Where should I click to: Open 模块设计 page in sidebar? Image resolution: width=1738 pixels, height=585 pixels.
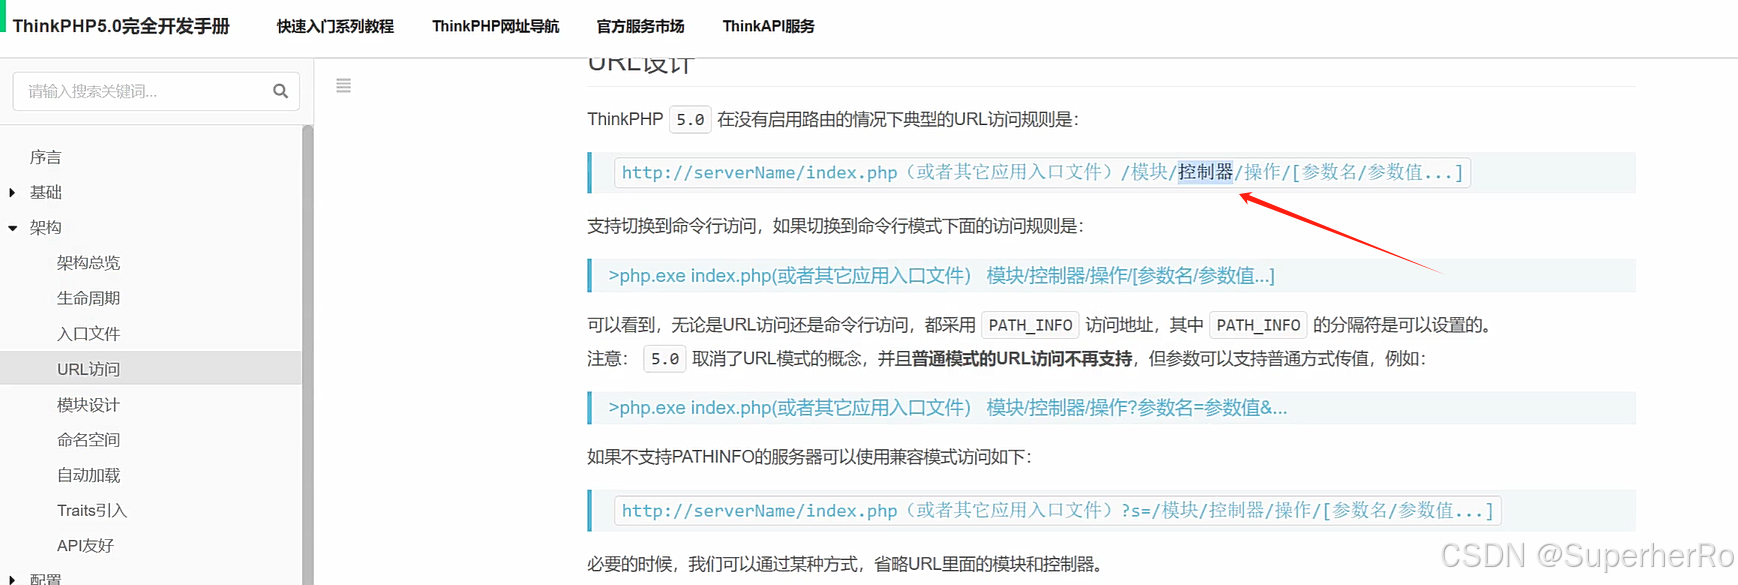pos(88,405)
